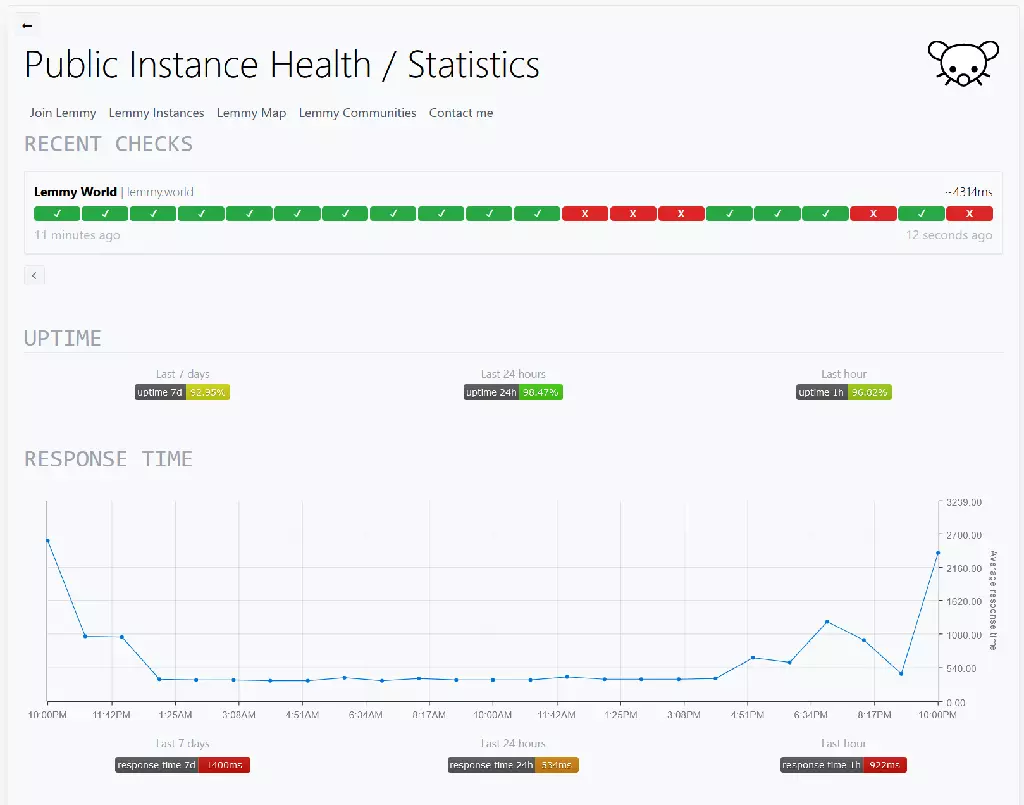Open the Lemmy Map page
Image resolution: width=1024 pixels, height=805 pixels.
251,113
